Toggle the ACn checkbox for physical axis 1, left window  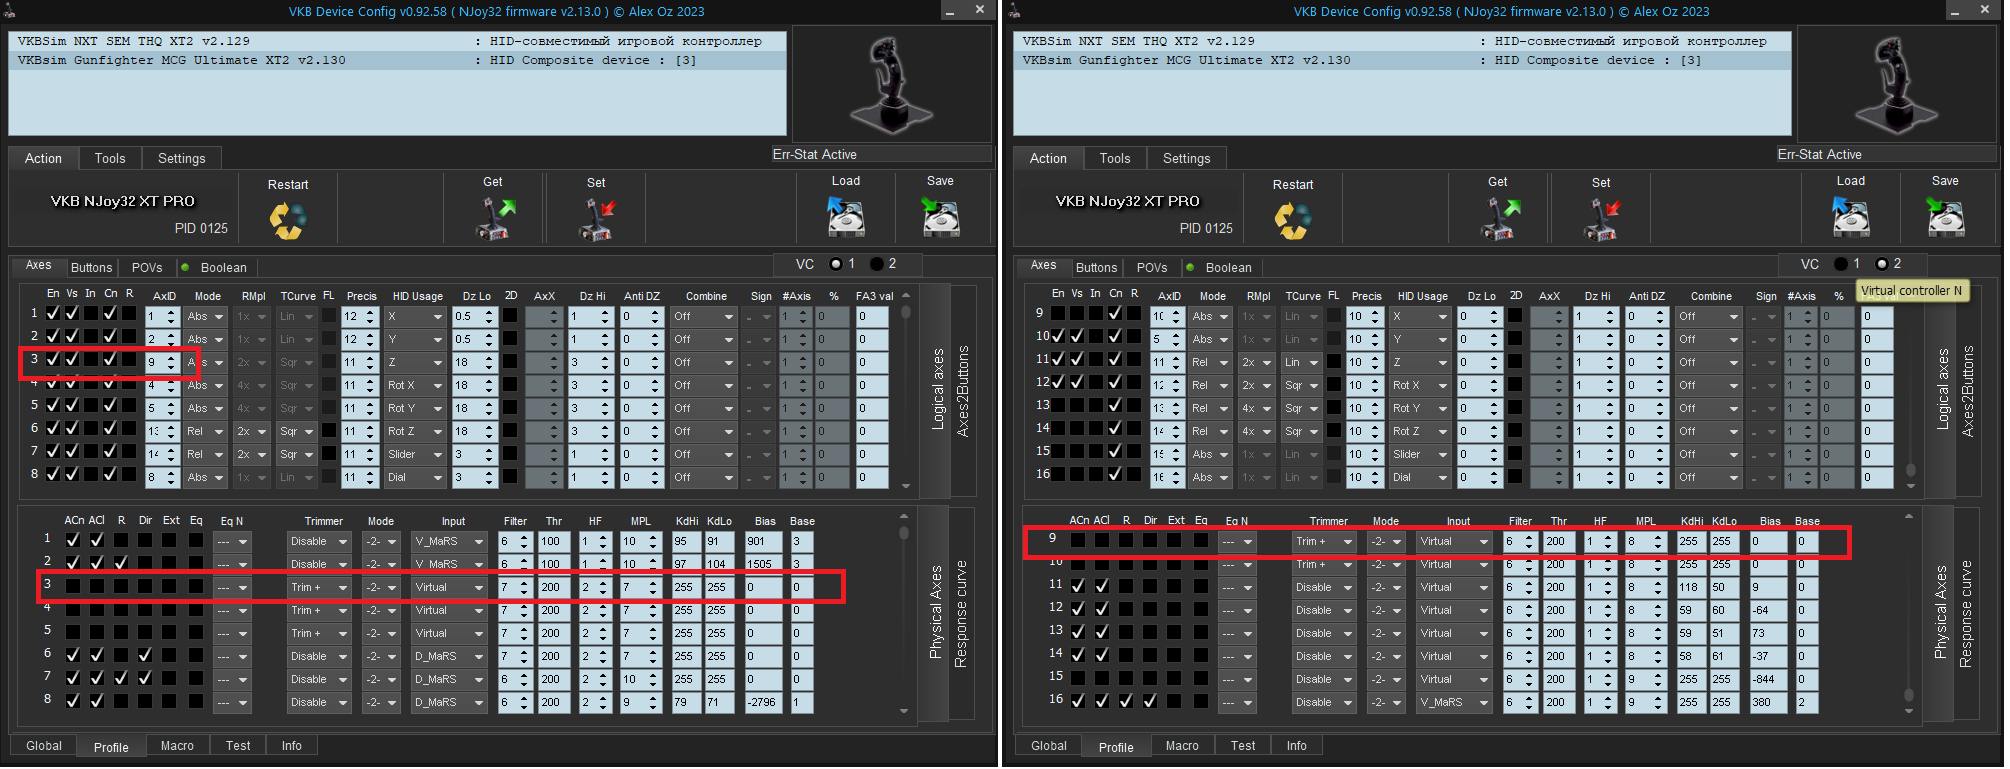point(73,539)
